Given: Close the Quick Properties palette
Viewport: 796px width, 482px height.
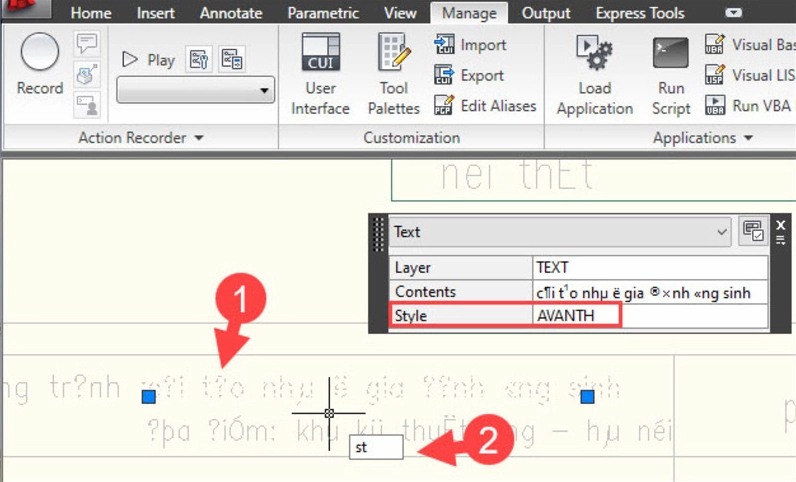Looking at the screenshot, I should pos(781,224).
